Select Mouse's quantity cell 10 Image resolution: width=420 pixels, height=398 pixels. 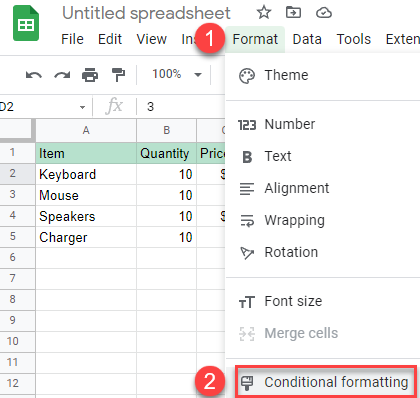coord(166,195)
